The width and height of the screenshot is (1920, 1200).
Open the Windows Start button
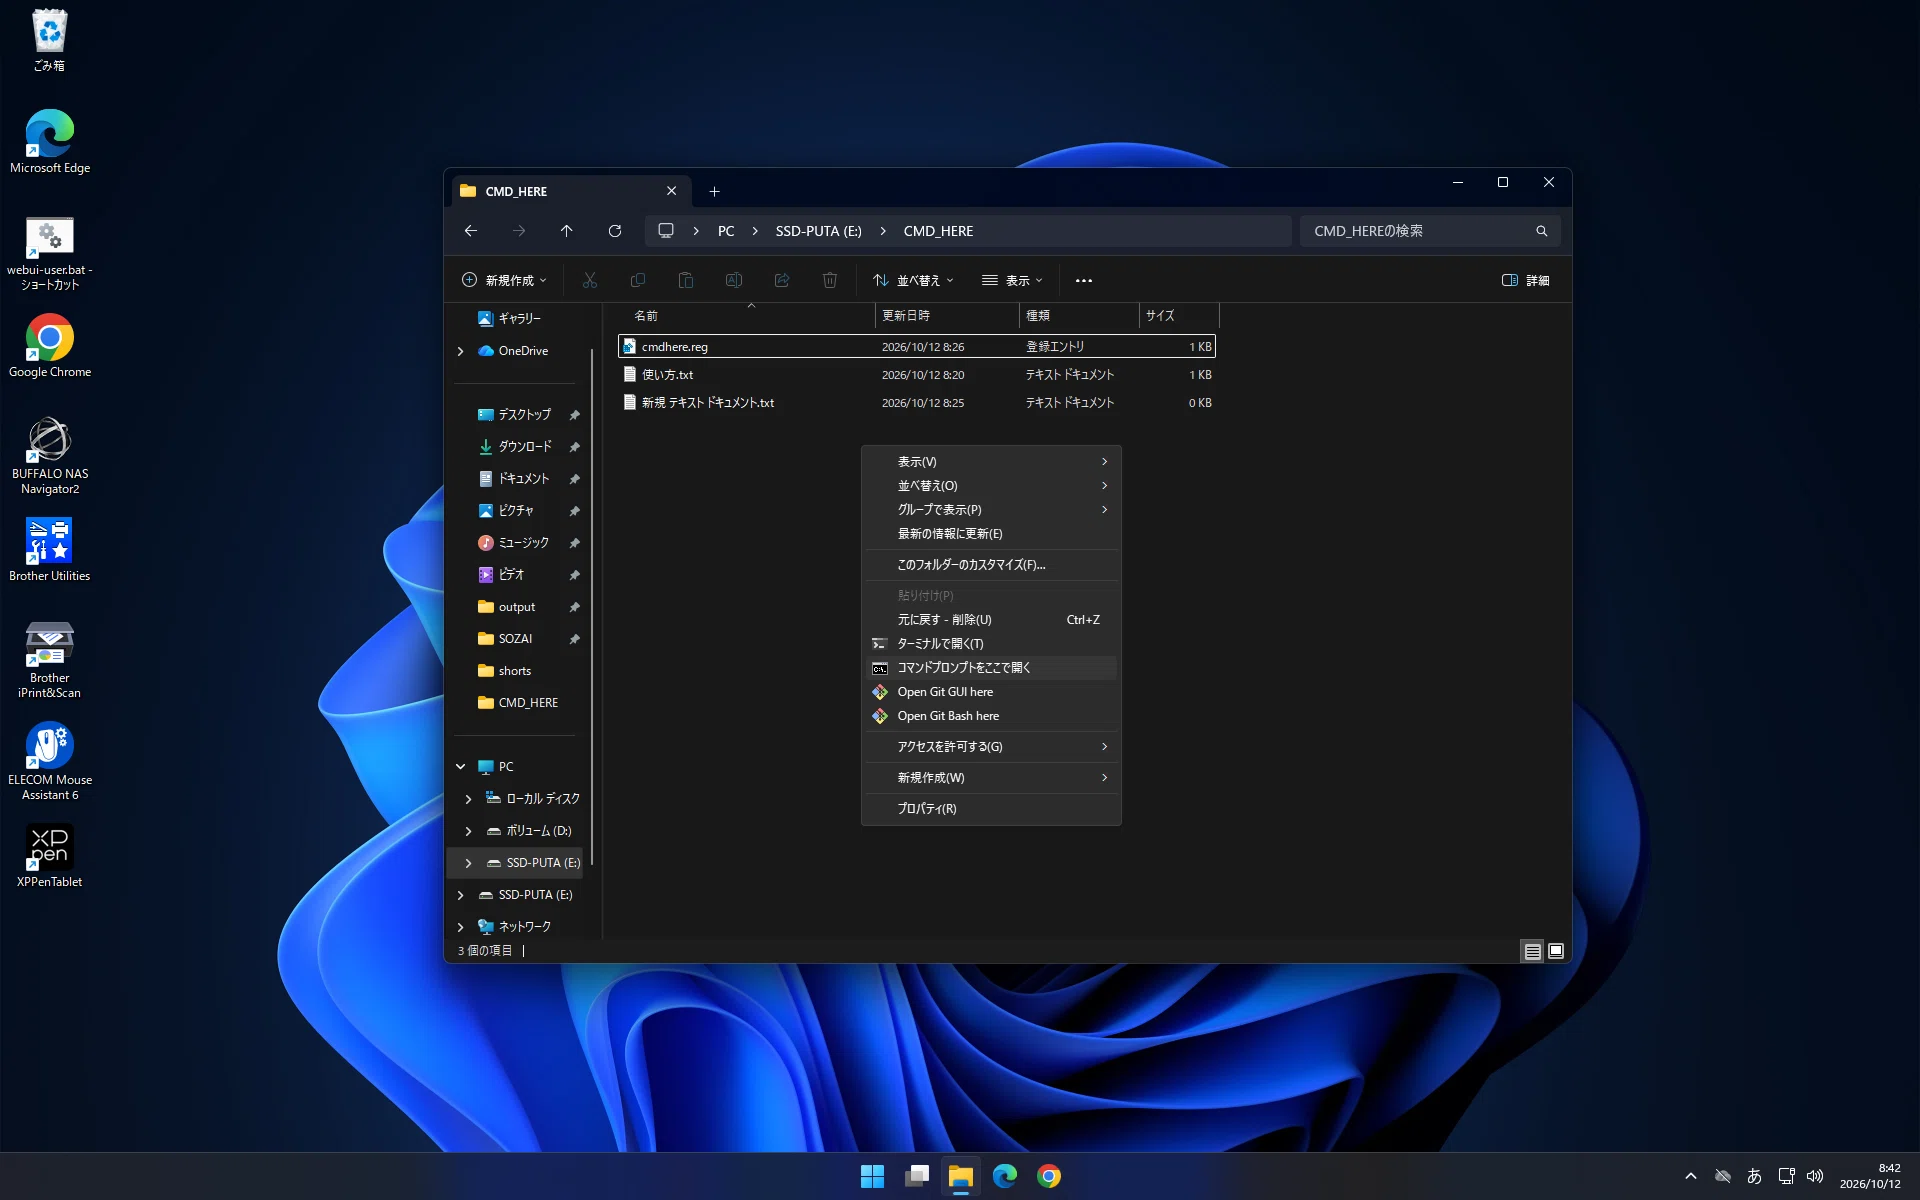(872, 1176)
